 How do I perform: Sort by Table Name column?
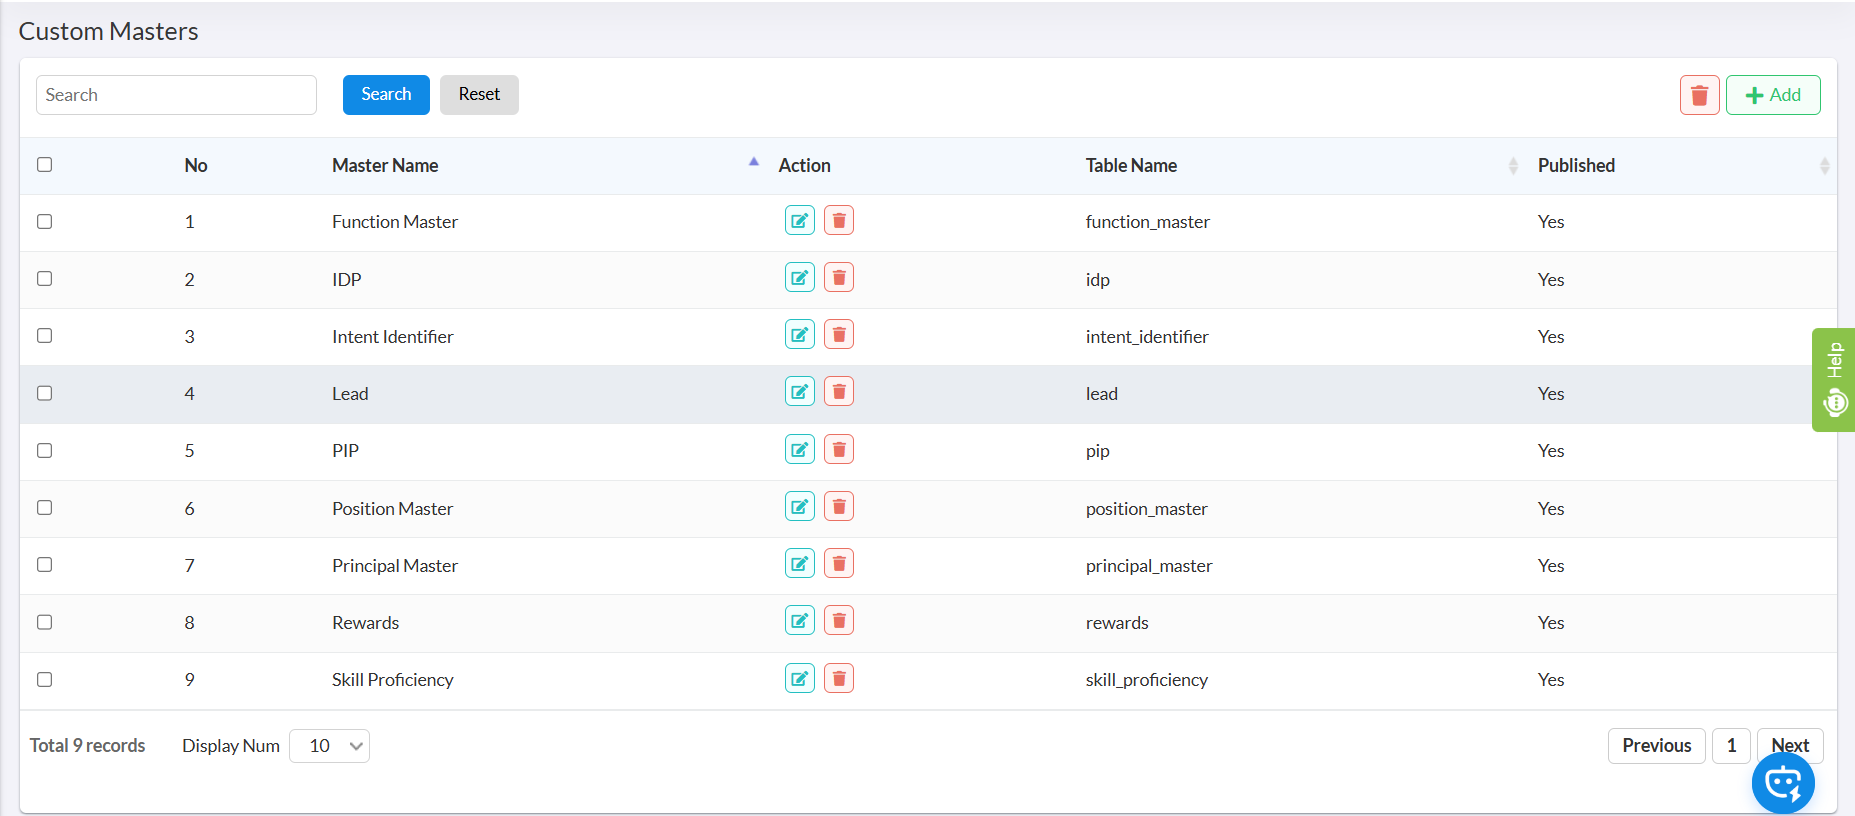coord(1131,166)
